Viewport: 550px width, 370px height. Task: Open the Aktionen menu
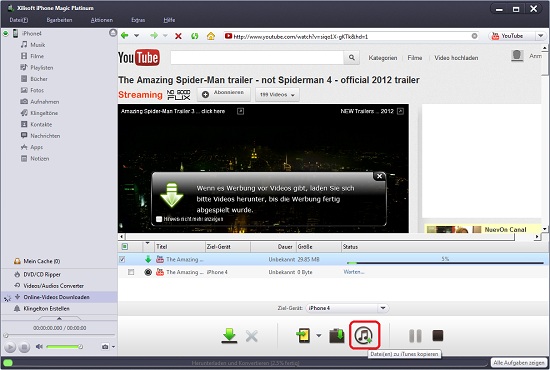tap(102, 20)
